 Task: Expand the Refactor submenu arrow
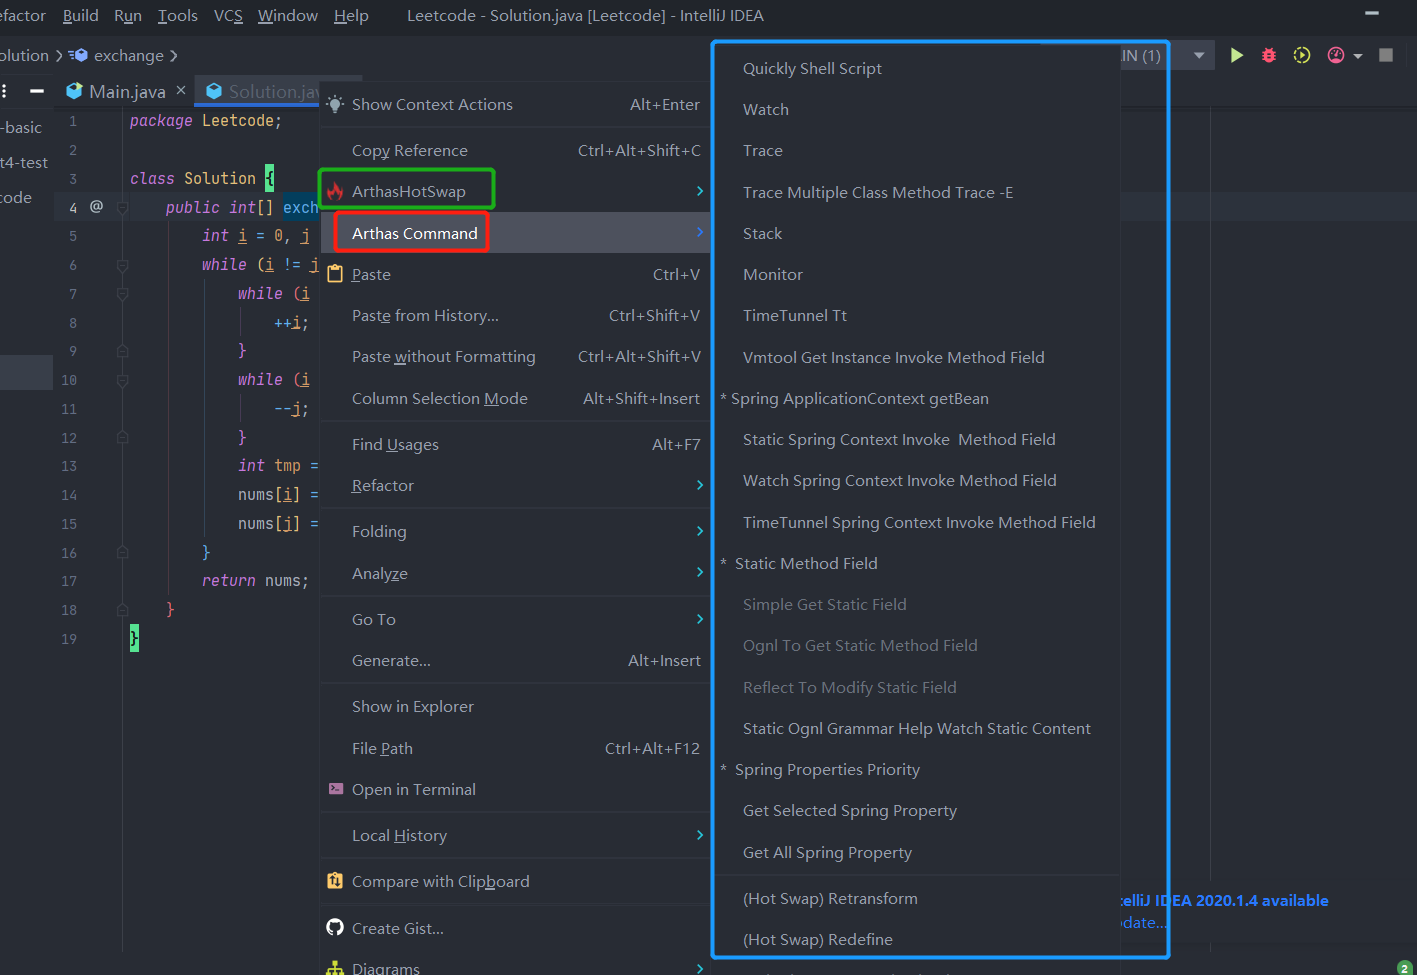(x=699, y=485)
